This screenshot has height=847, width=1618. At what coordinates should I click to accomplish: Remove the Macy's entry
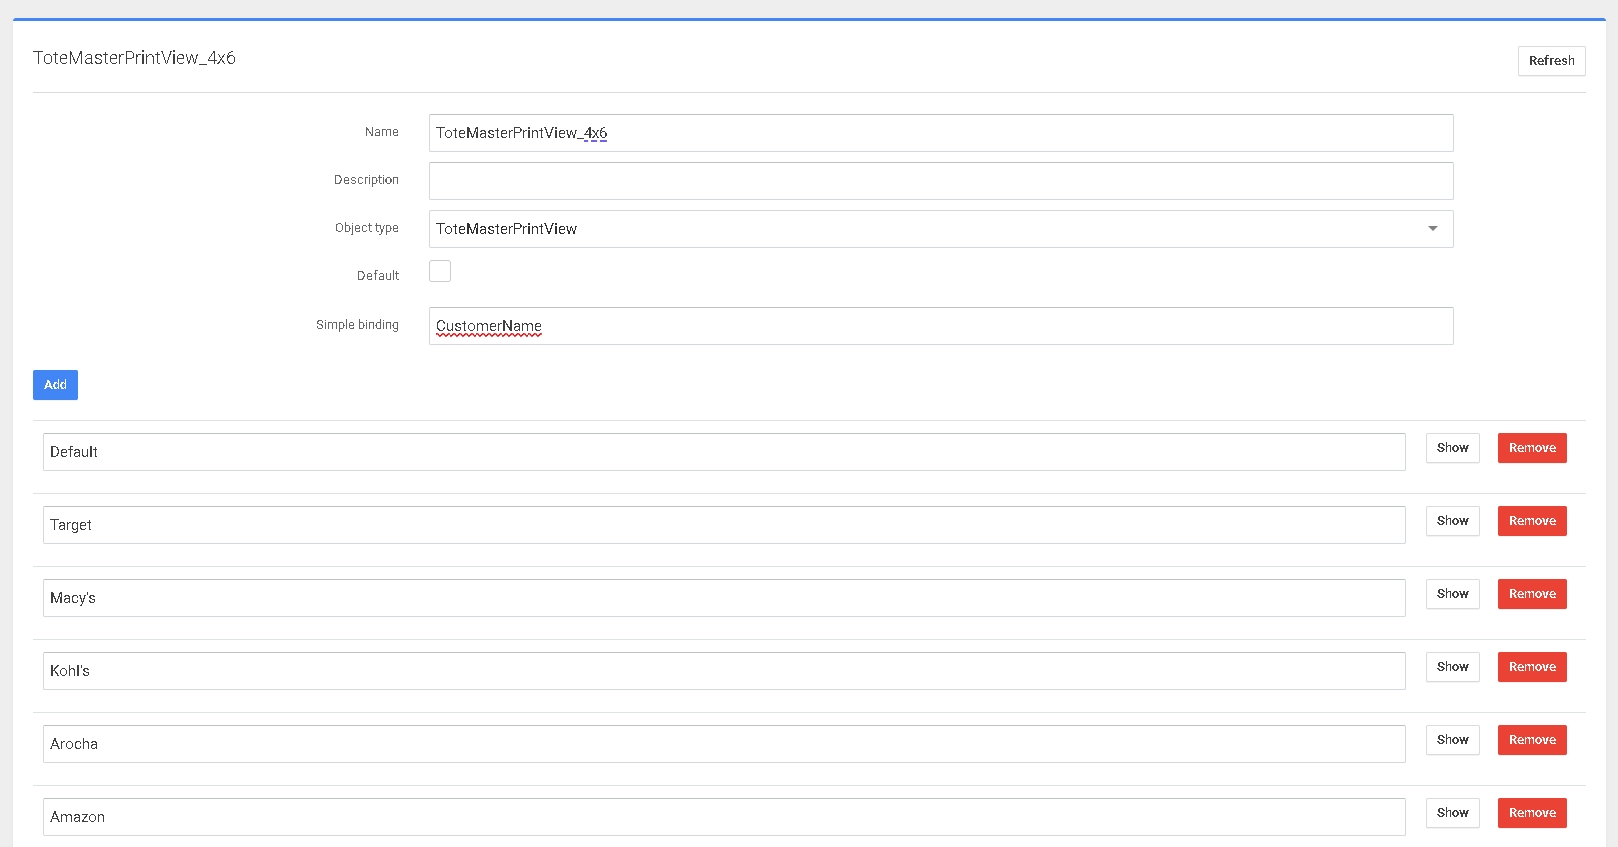coord(1531,594)
